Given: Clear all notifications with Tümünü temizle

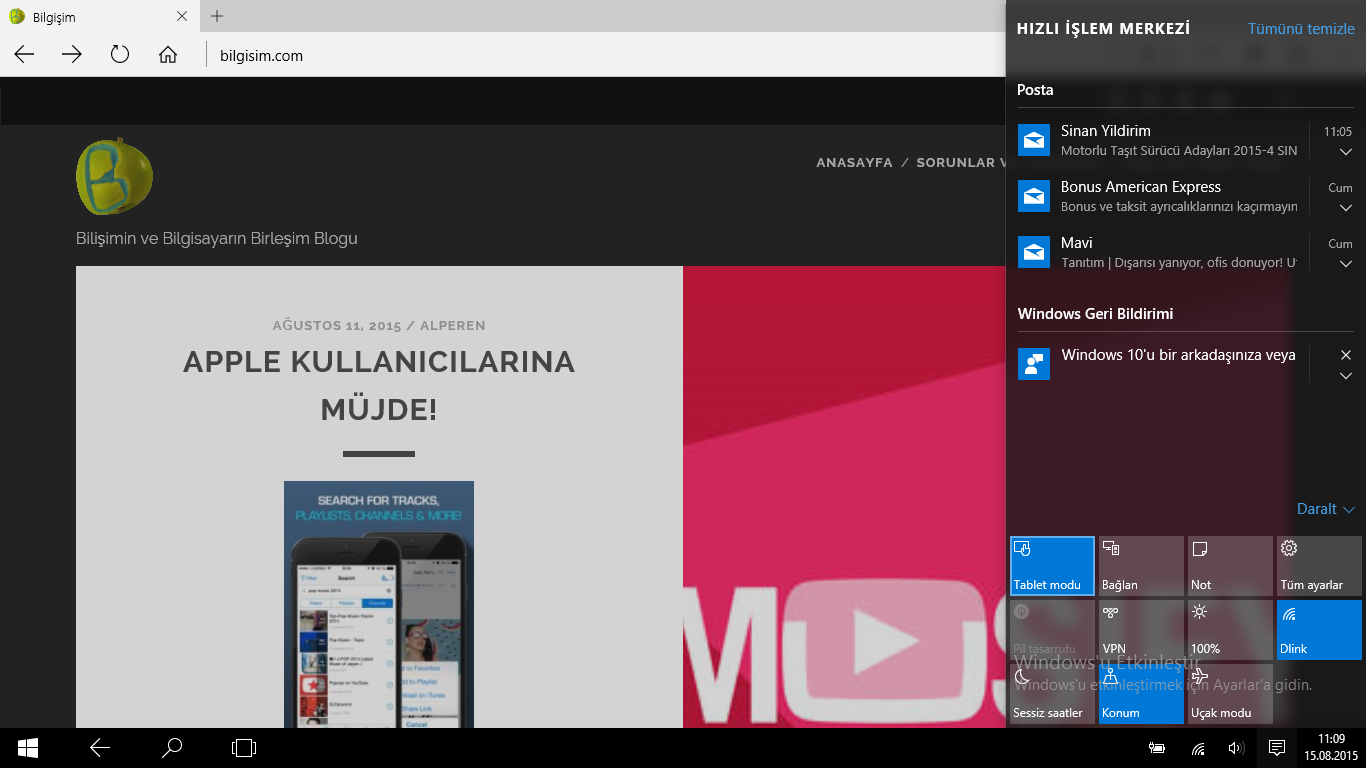Looking at the screenshot, I should pyautogui.click(x=1301, y=29).
